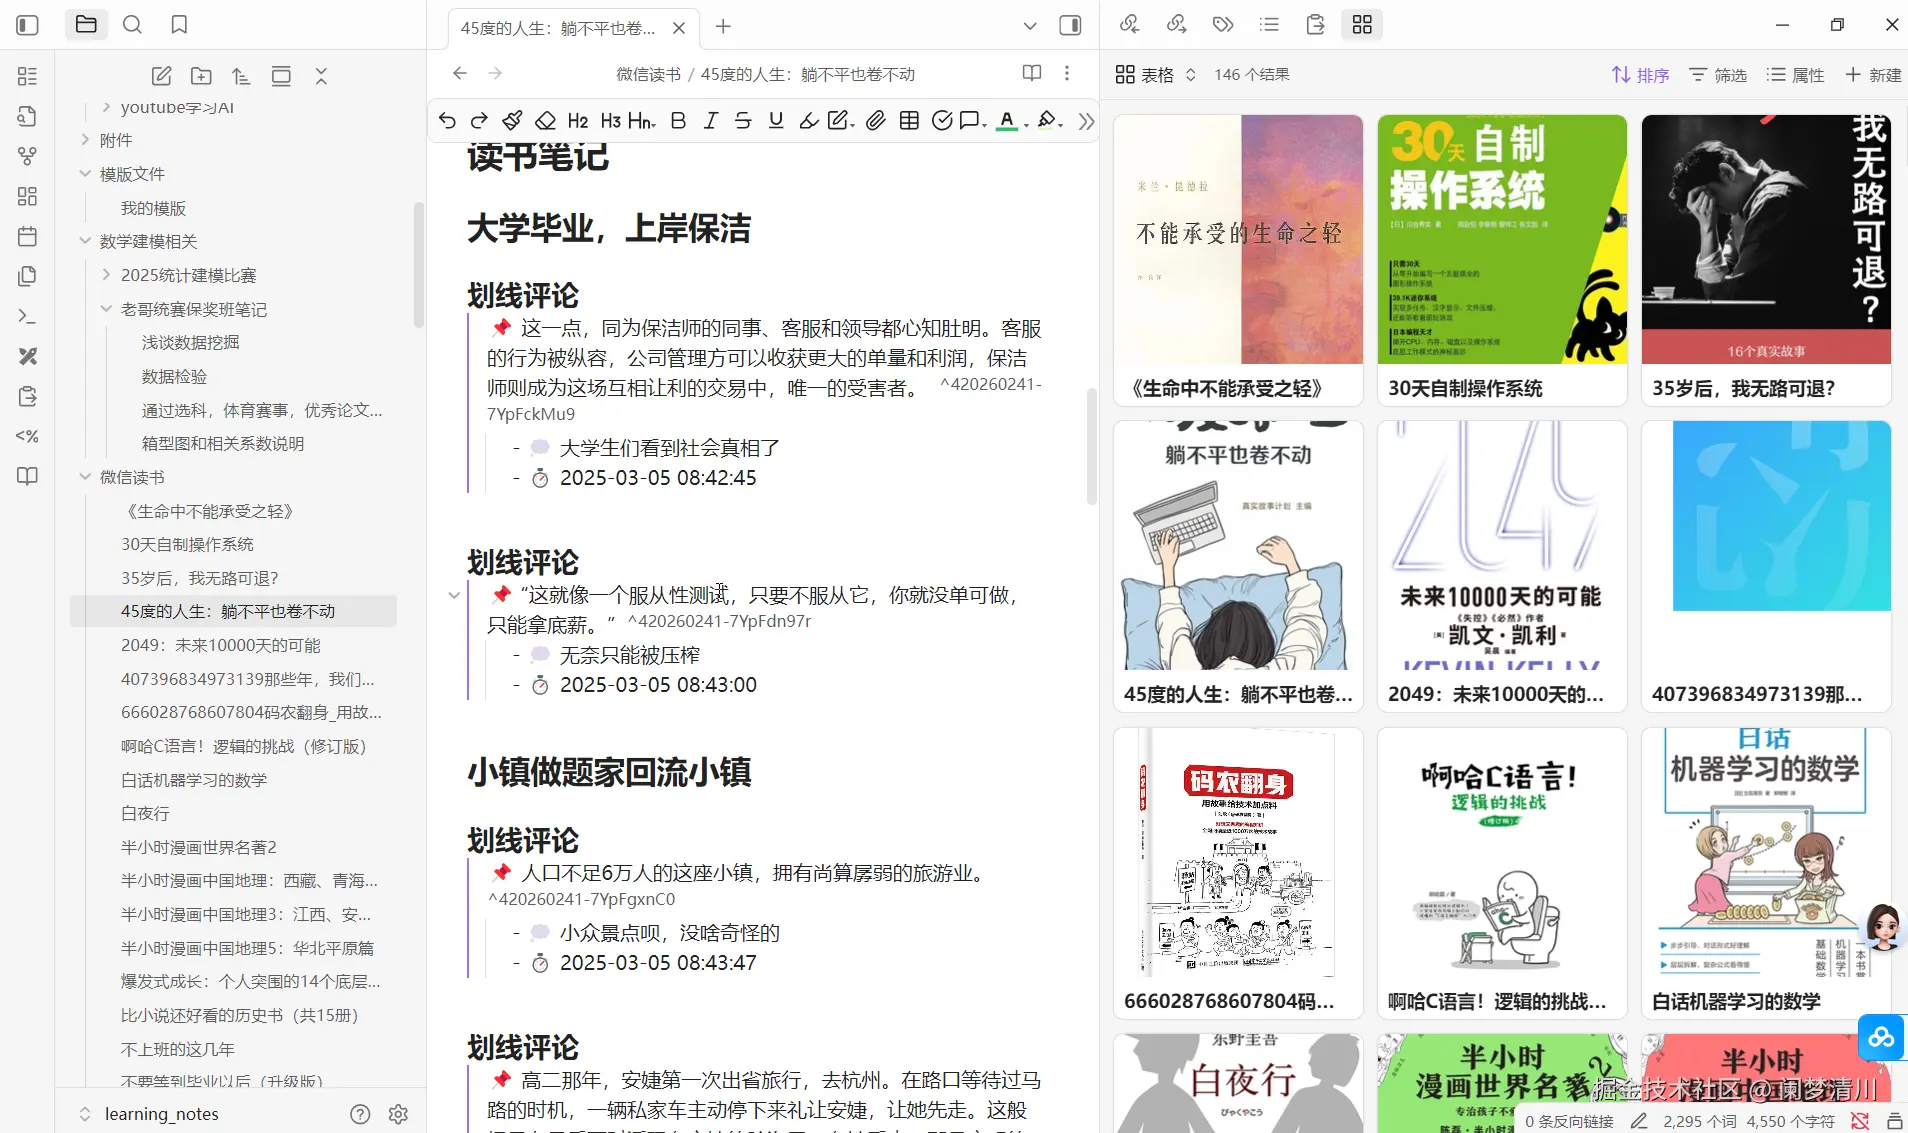
Task: Switch to the file explorer tab
Action: [86, 25]
